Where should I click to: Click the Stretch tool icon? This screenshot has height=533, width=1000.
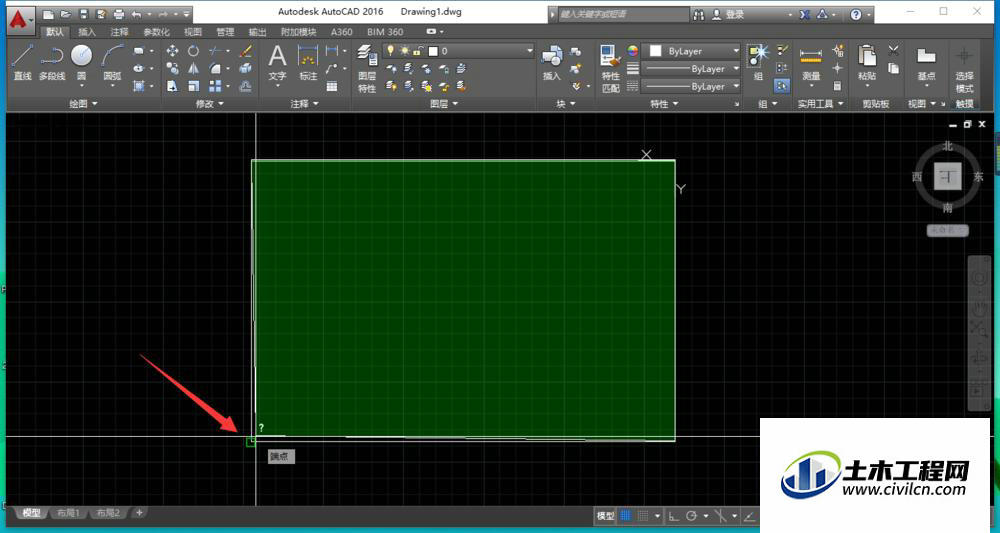tap(172, 85)
